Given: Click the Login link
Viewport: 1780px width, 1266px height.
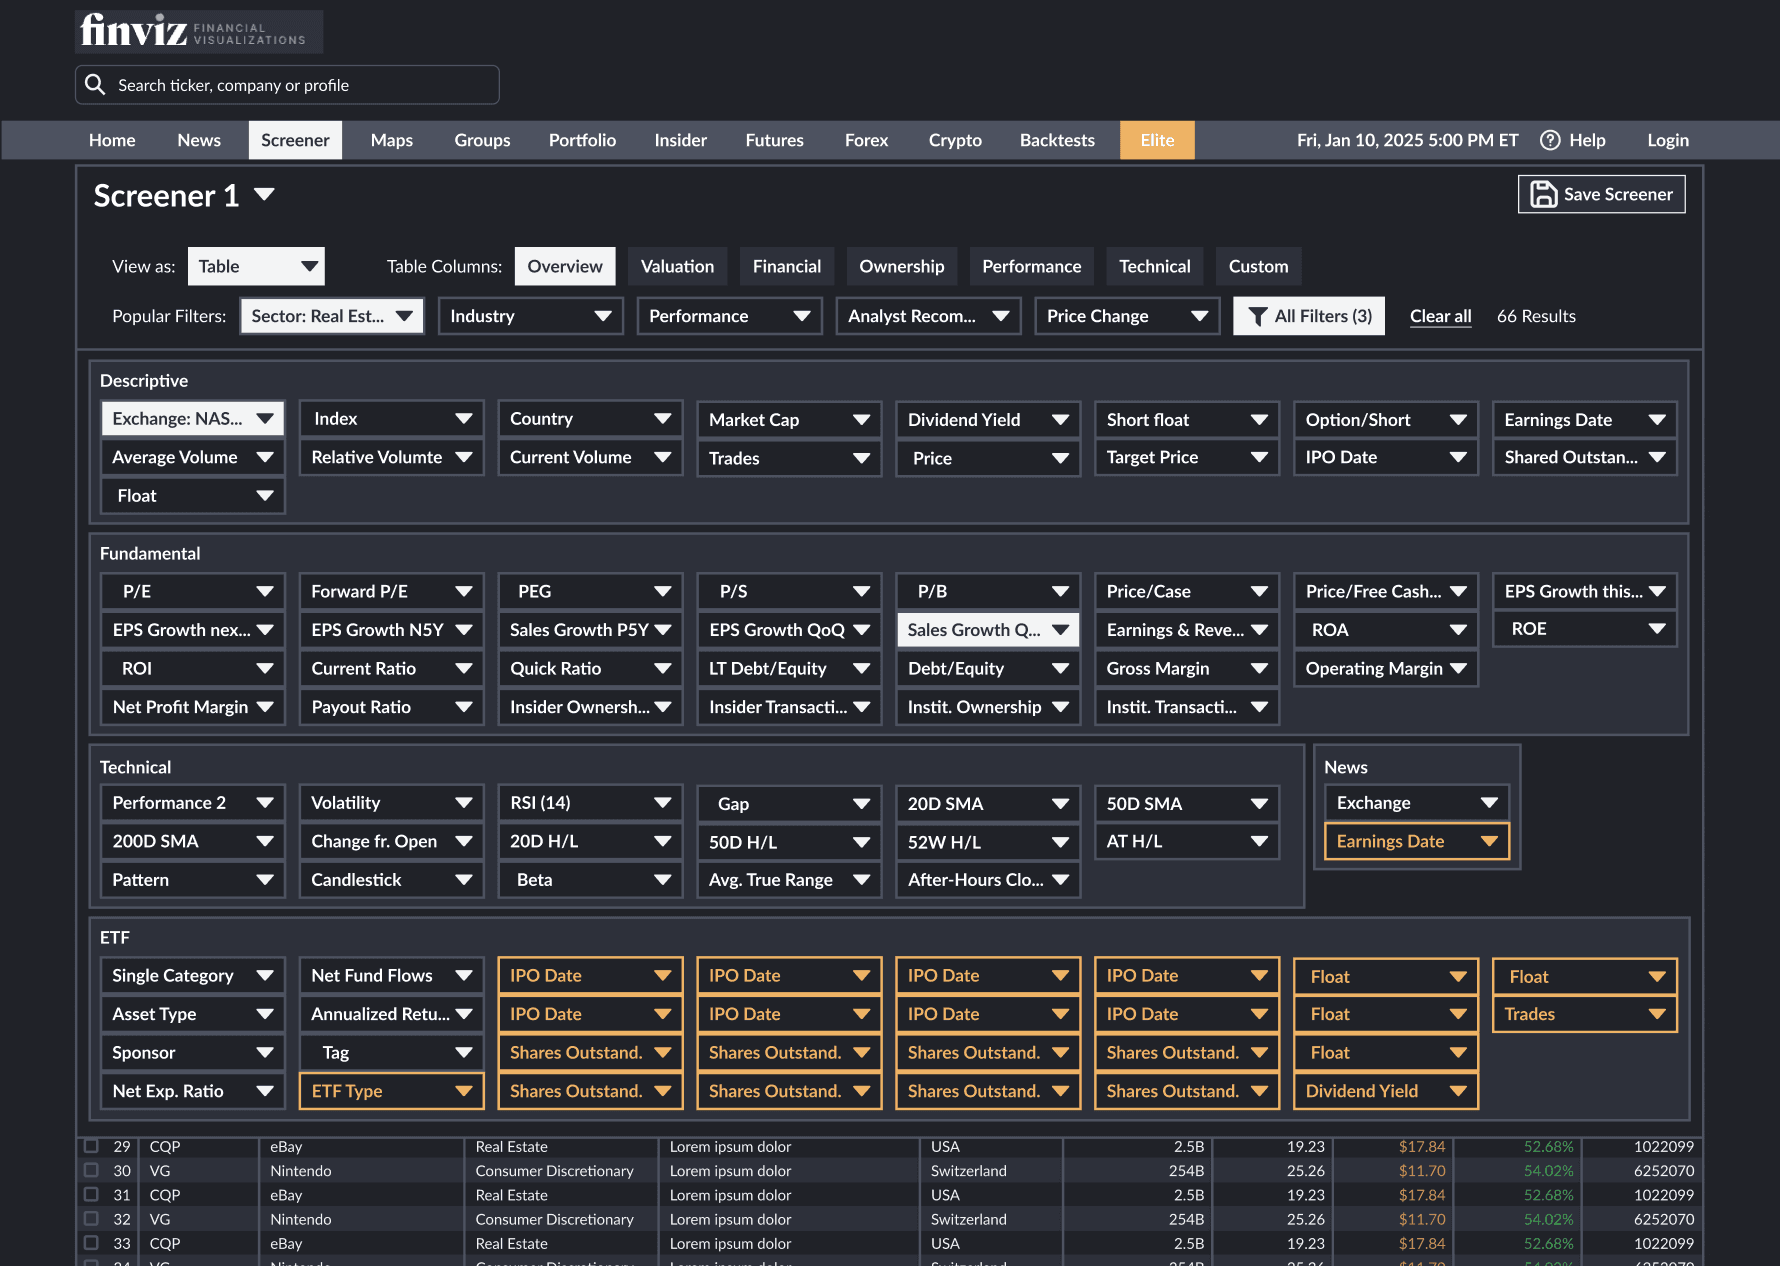Looking at the screenshot, I should click(1668, 140).
